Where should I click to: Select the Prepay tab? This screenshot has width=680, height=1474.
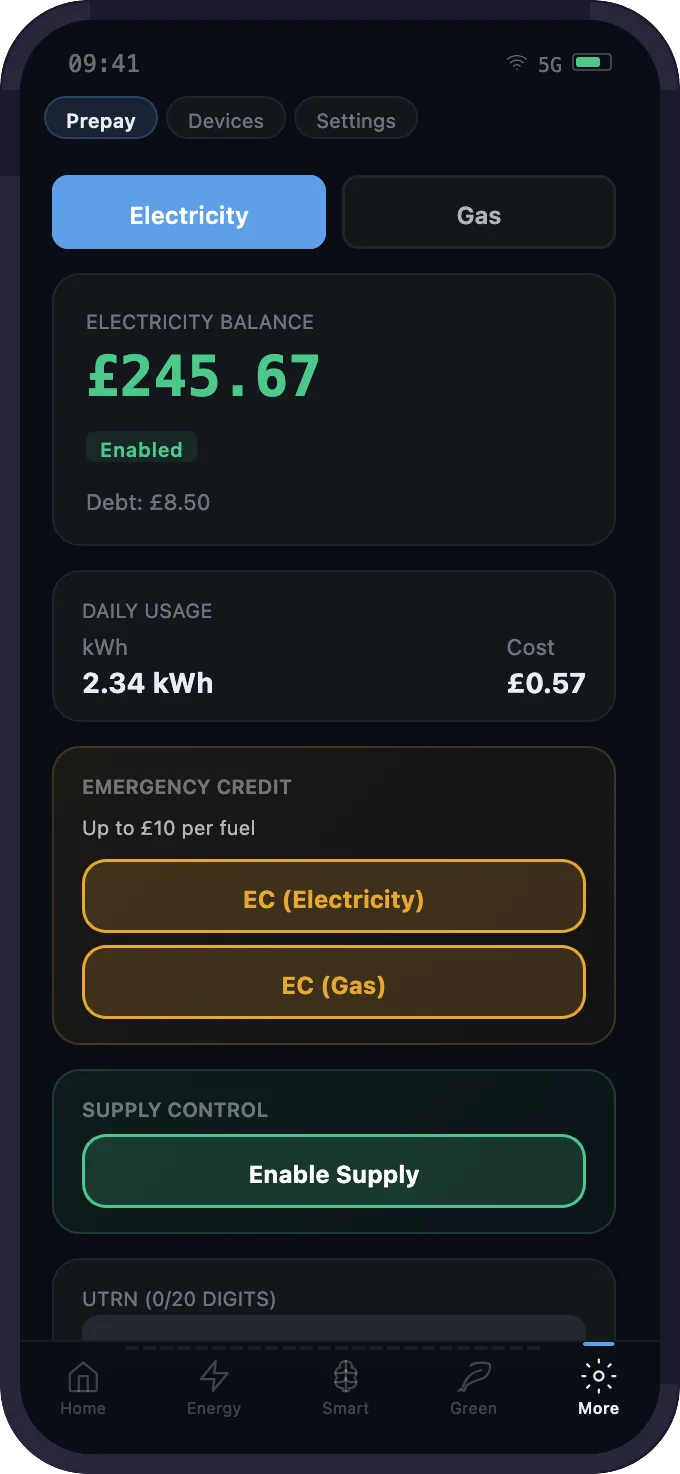pyautogui.click(x=101, y=120)
